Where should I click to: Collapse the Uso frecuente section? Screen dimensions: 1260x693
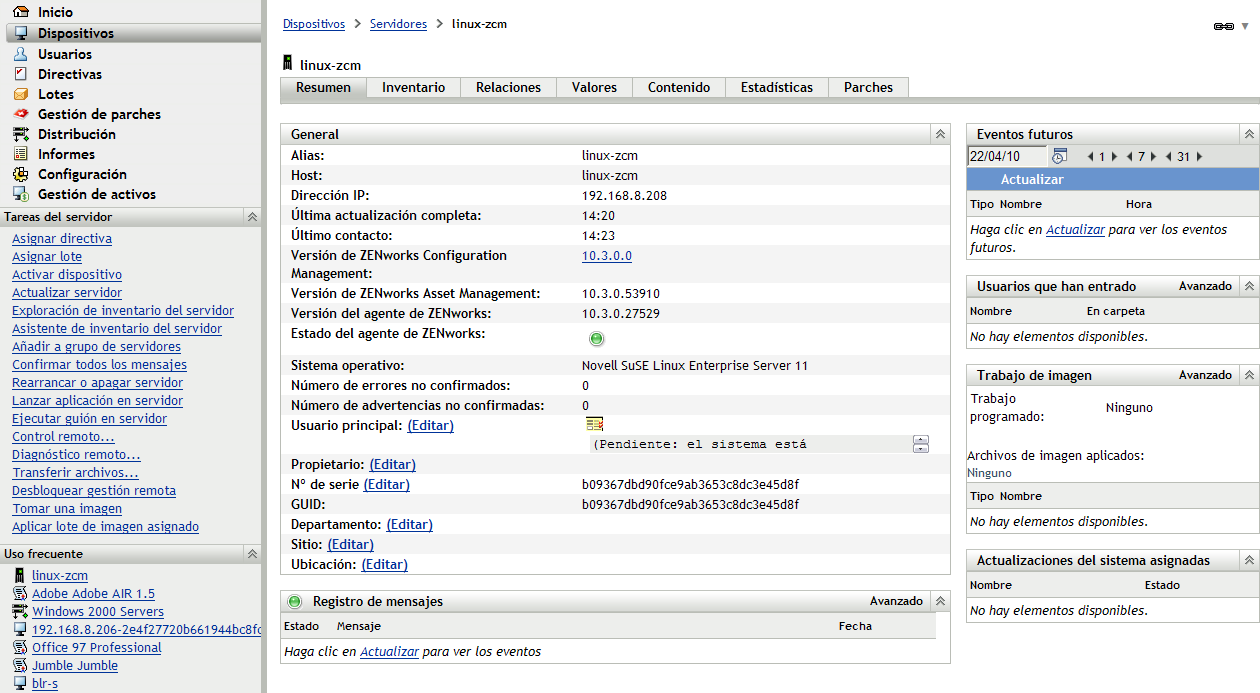pyautogui.click(x=252, y=554)
